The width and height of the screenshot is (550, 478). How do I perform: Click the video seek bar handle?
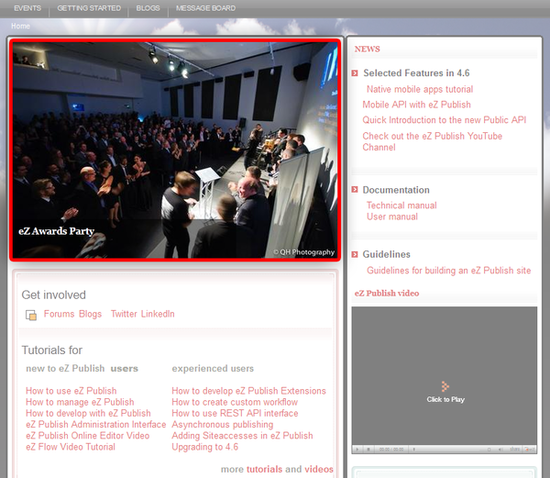tap(414, 449)
